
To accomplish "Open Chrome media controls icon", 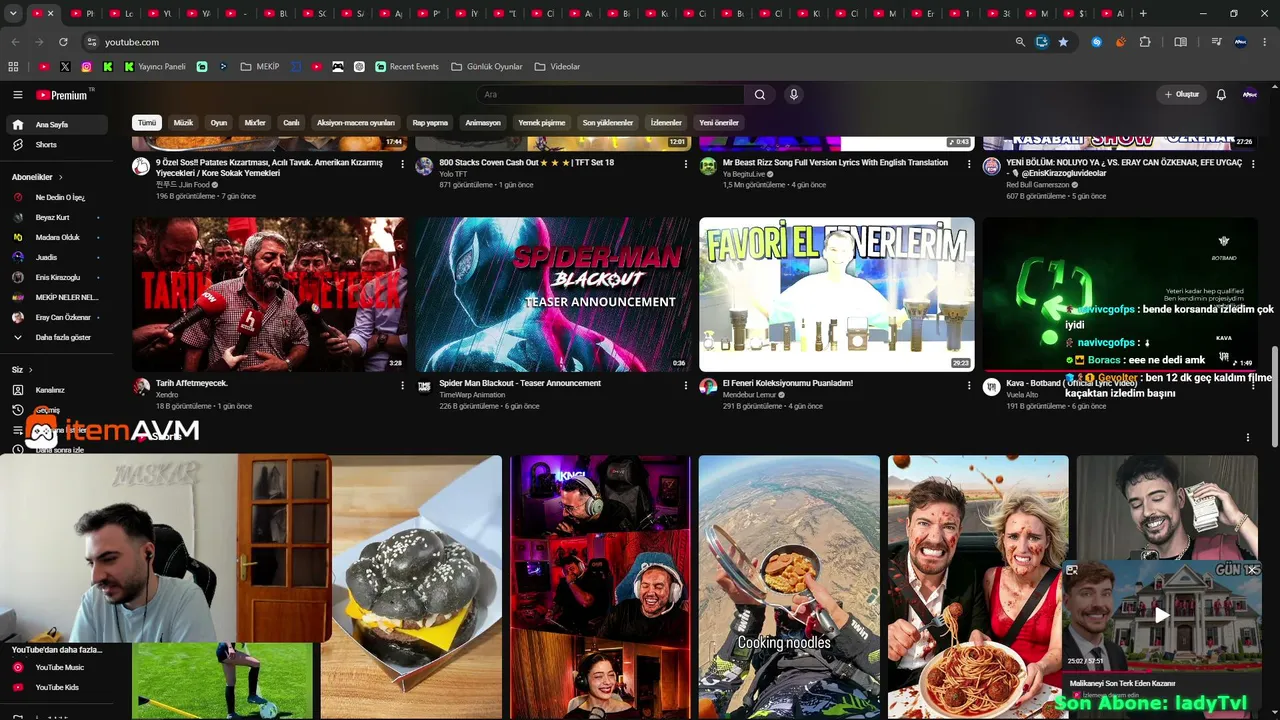I will [x=1216, y=42].
